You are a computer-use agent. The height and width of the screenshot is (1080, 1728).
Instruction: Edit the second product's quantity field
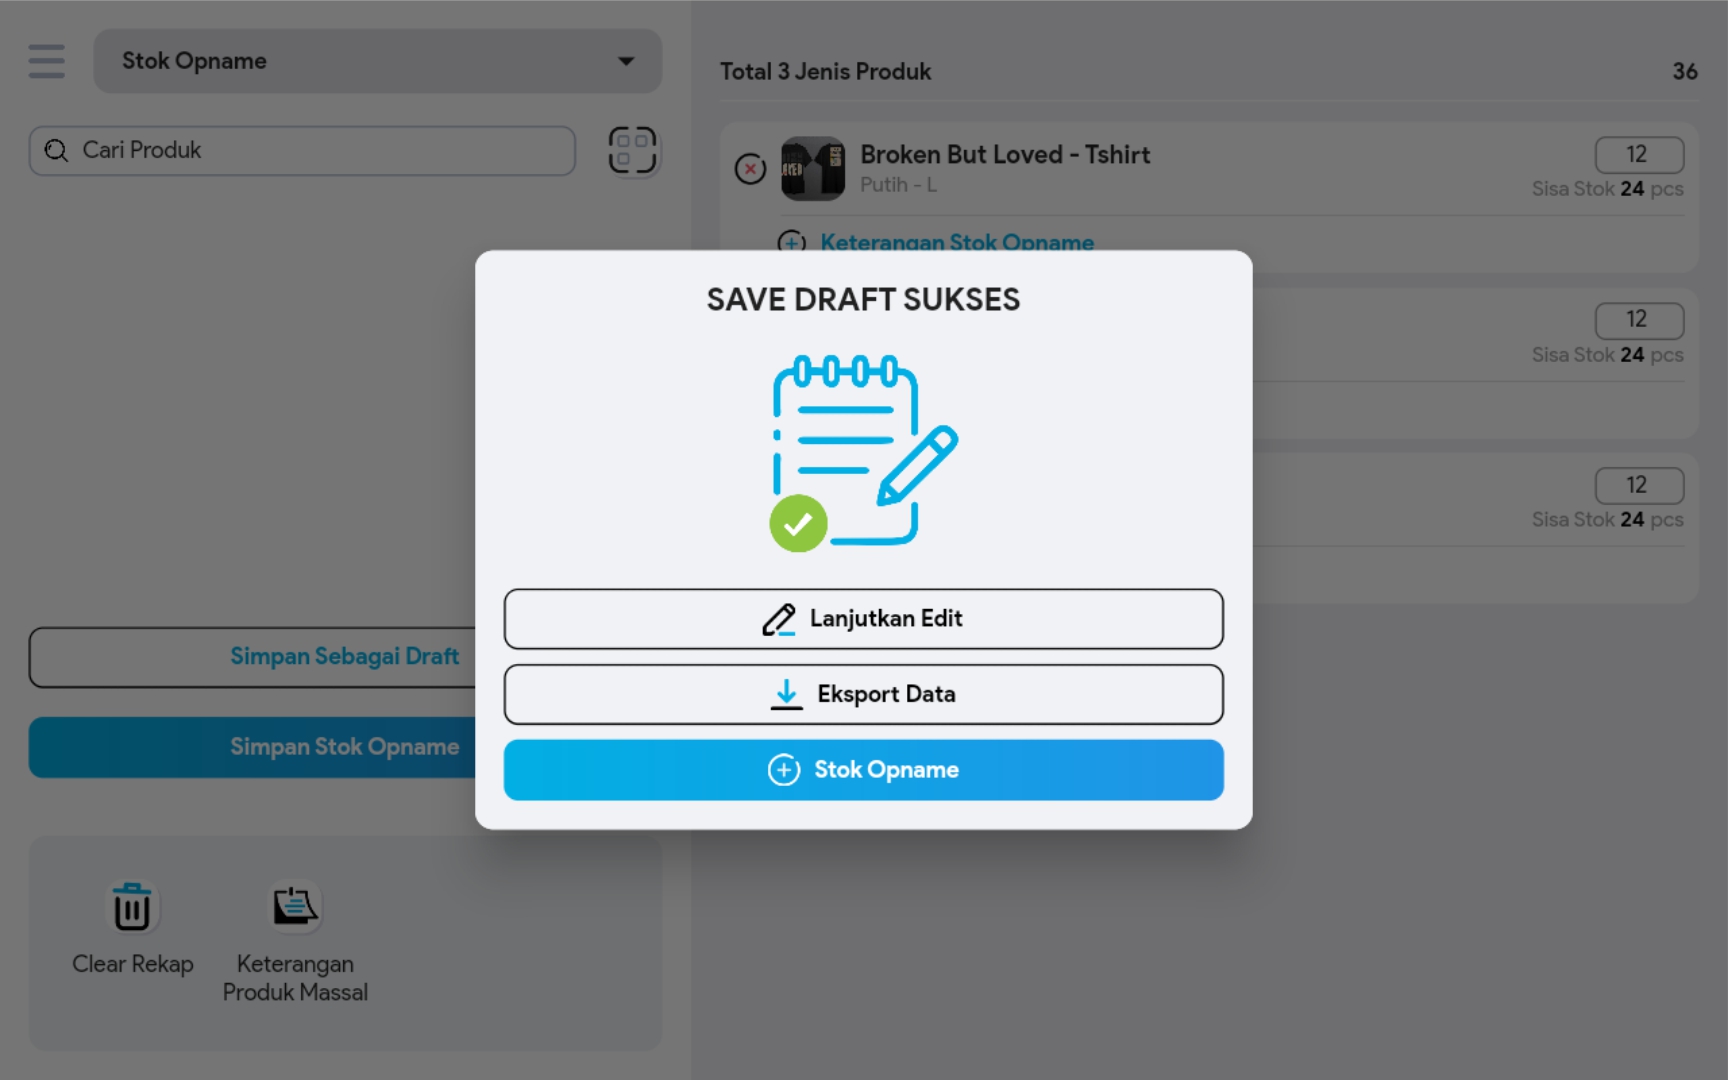point(1638,320)
